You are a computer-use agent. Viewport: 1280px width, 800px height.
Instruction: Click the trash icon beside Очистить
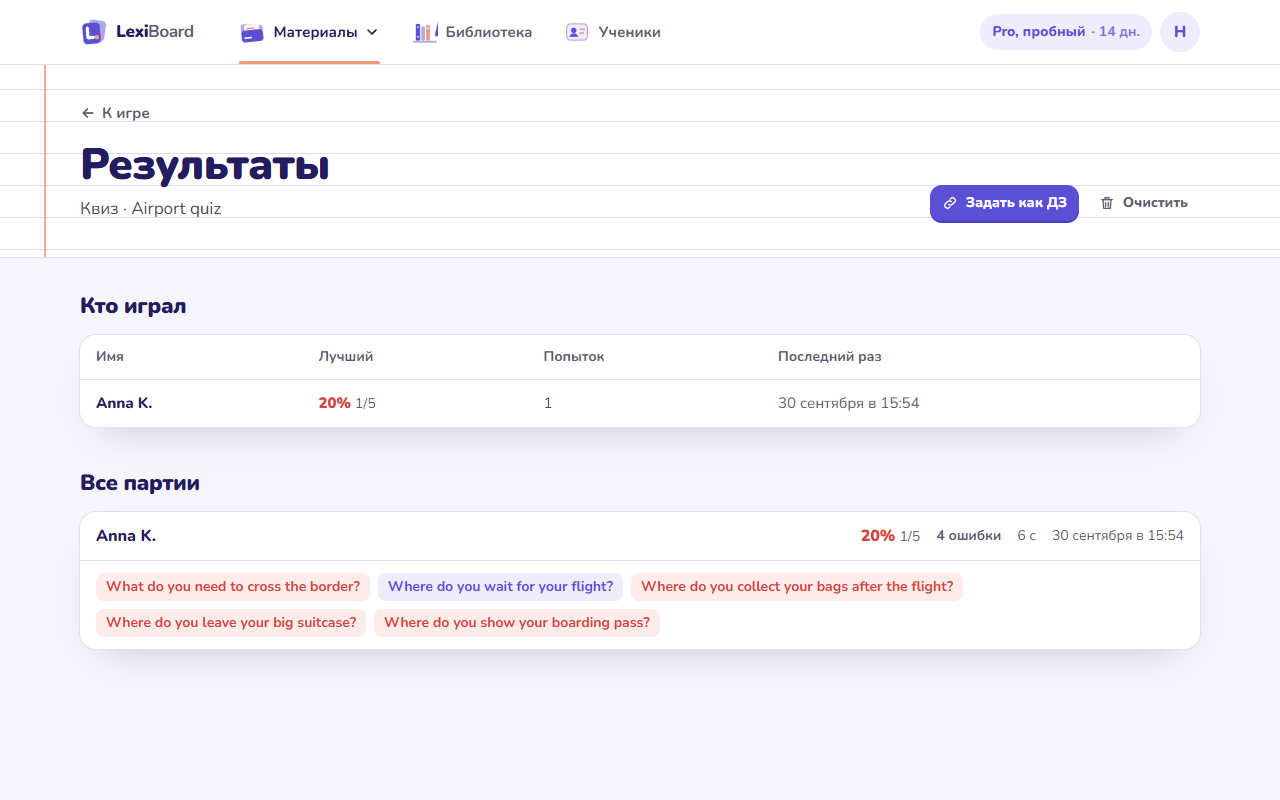(x=1107, y=203)
